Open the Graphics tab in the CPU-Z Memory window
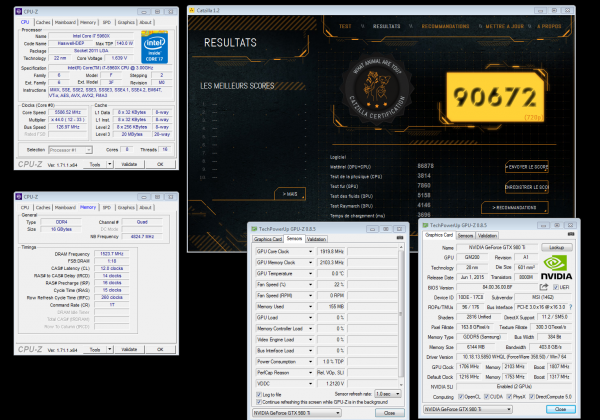The width and height of the screenshot is (600, 420). (x=126, y=207)
